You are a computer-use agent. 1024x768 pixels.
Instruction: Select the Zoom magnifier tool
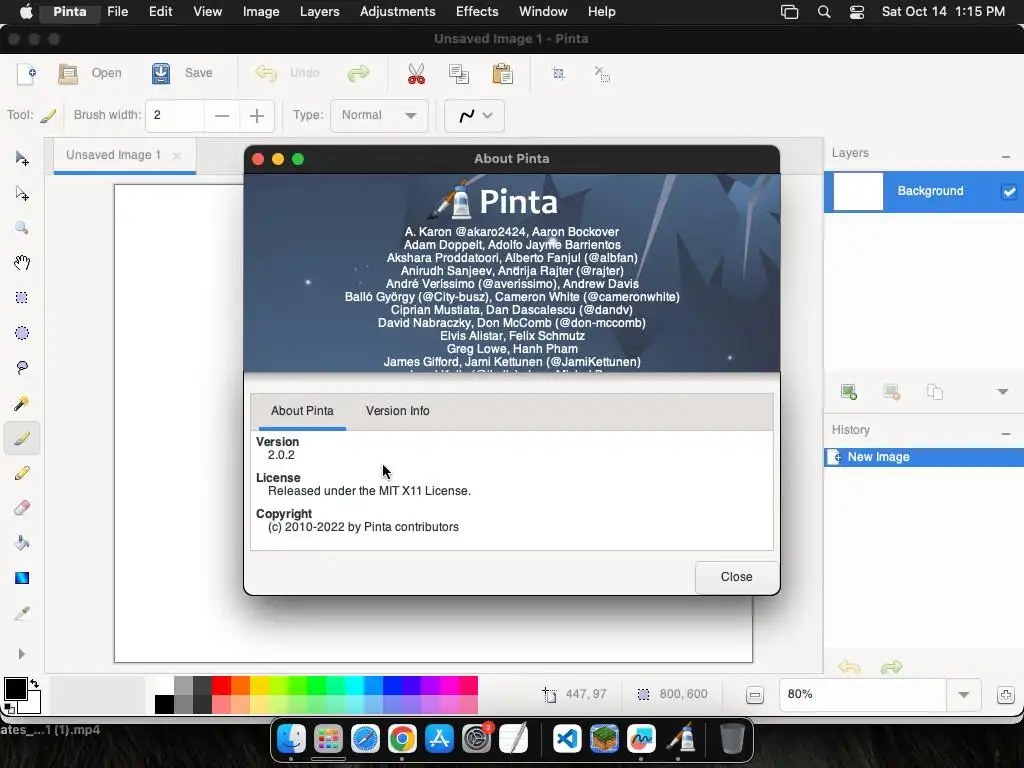point(22,228)
